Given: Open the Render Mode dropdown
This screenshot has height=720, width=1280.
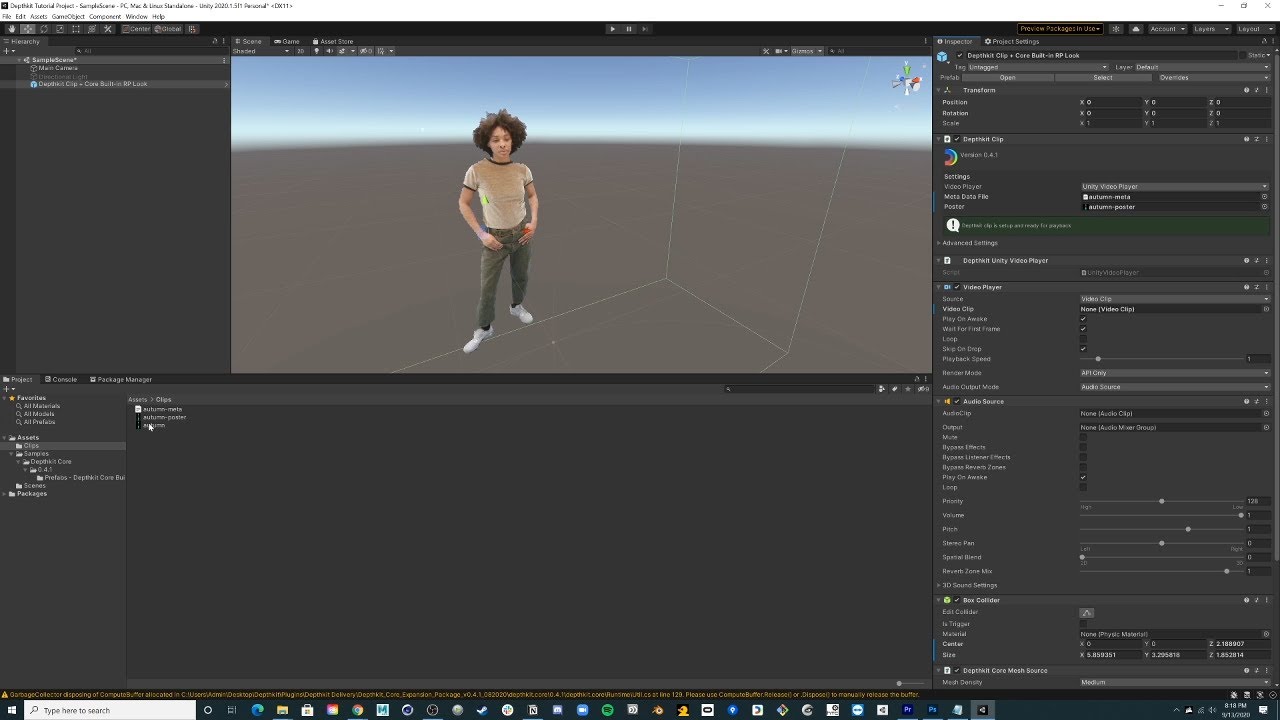Looking at the screenshot, I should [1174, 373].
